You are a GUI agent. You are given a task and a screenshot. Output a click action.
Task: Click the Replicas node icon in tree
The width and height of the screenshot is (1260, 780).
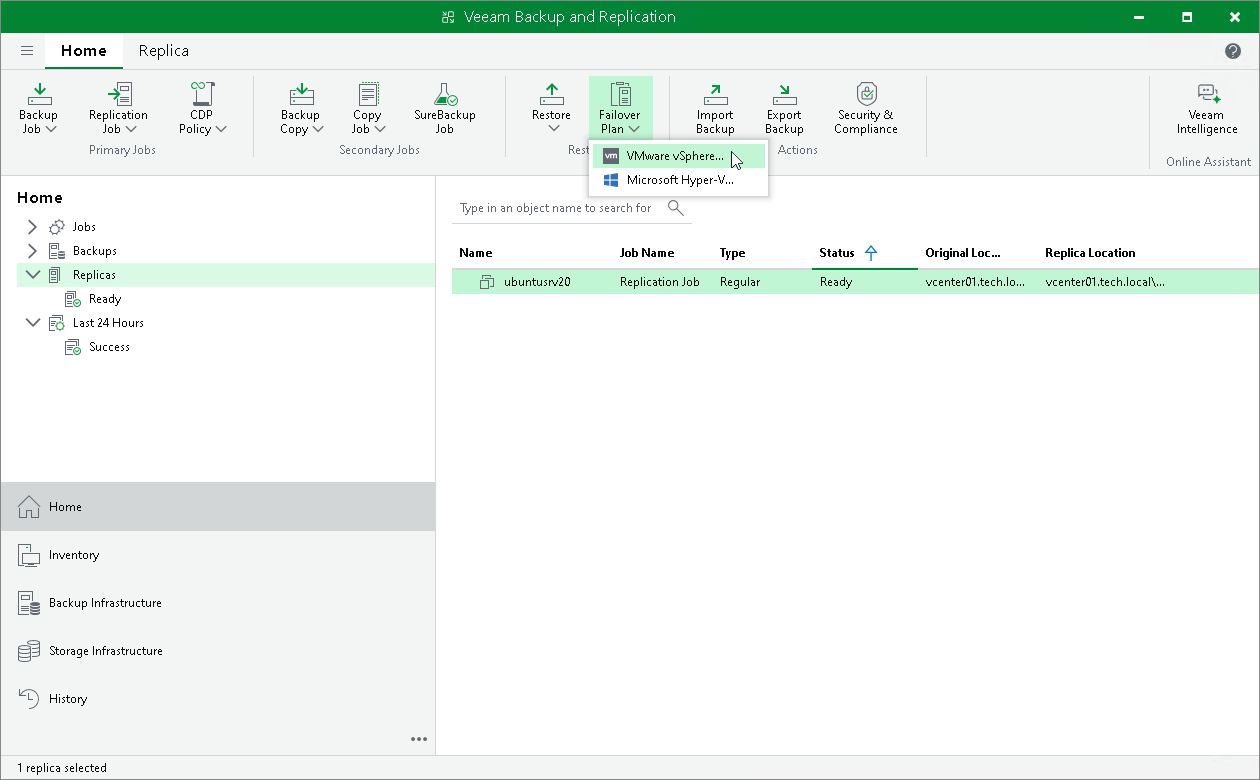pos(55,275)
